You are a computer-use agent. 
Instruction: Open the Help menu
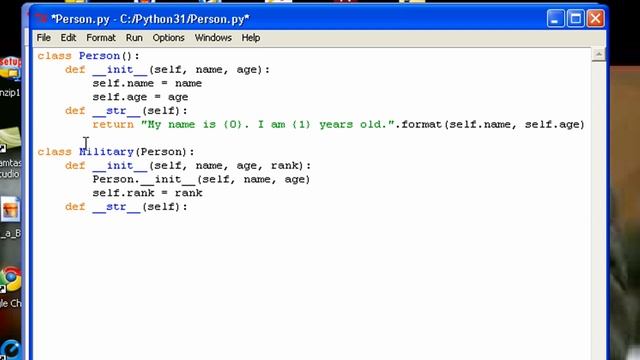[251, 38]
